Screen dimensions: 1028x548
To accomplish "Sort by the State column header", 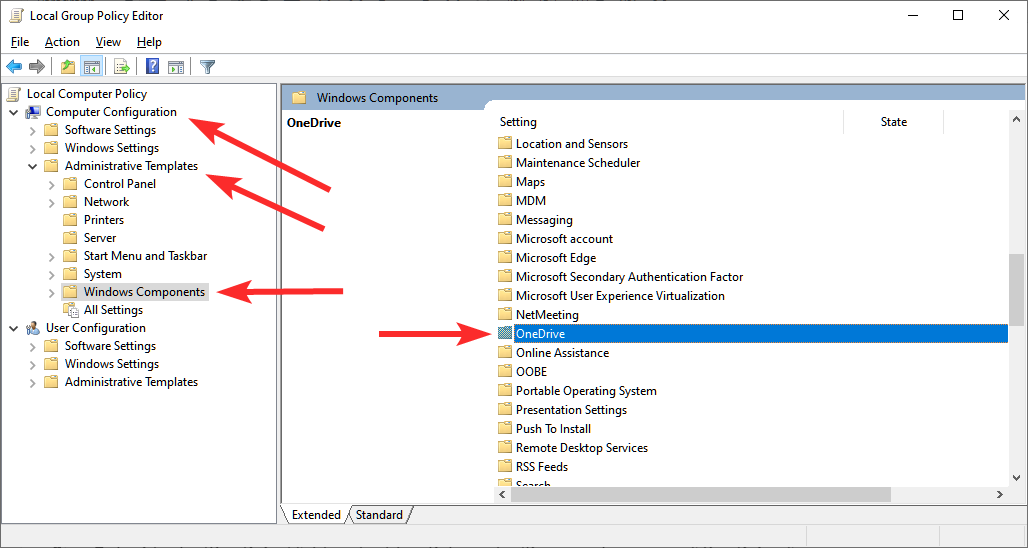I will pos(894,122).
